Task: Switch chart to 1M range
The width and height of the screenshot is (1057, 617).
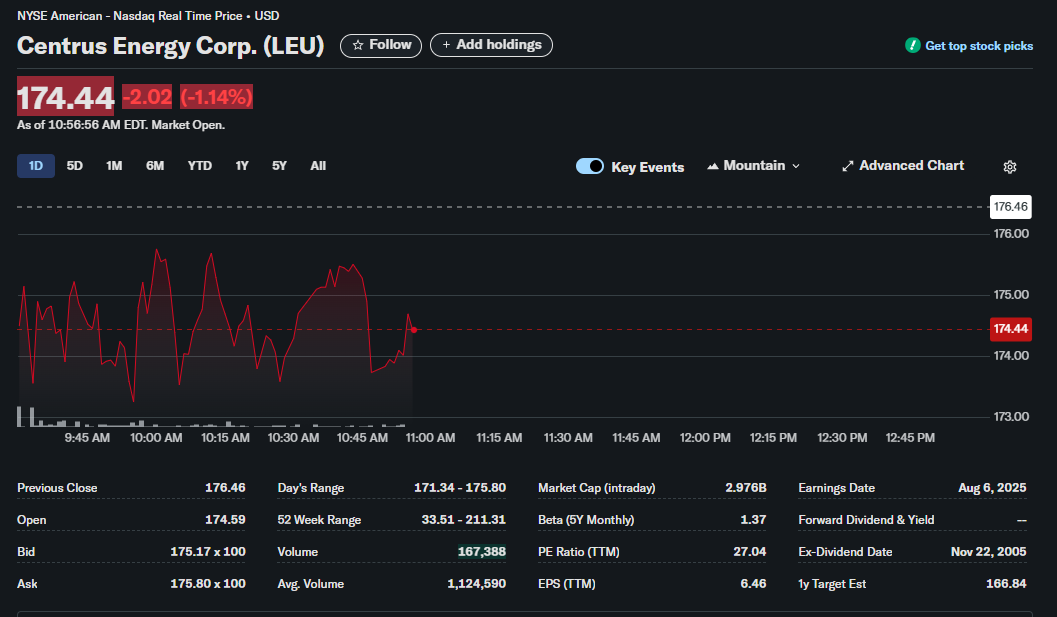Action: click(114, 166)
